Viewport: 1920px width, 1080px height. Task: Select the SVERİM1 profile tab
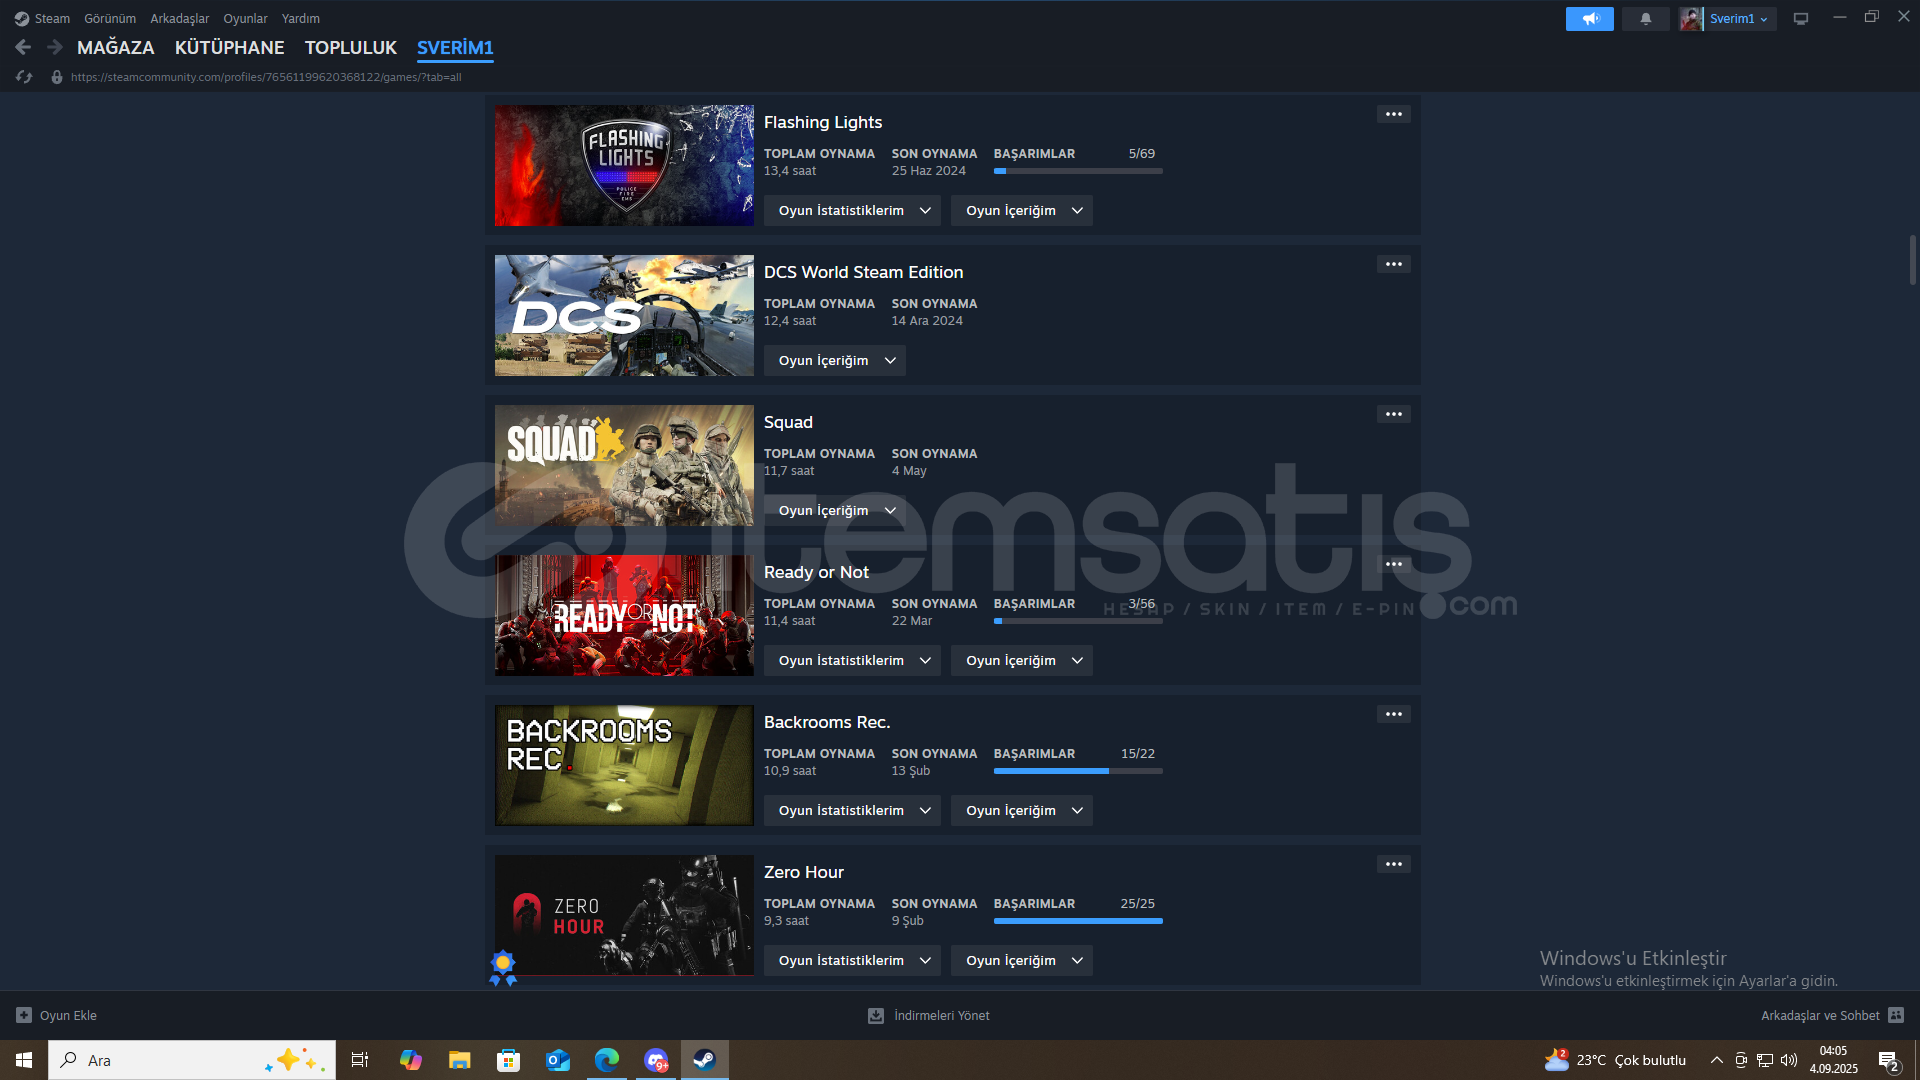click(x=455, y=47)
